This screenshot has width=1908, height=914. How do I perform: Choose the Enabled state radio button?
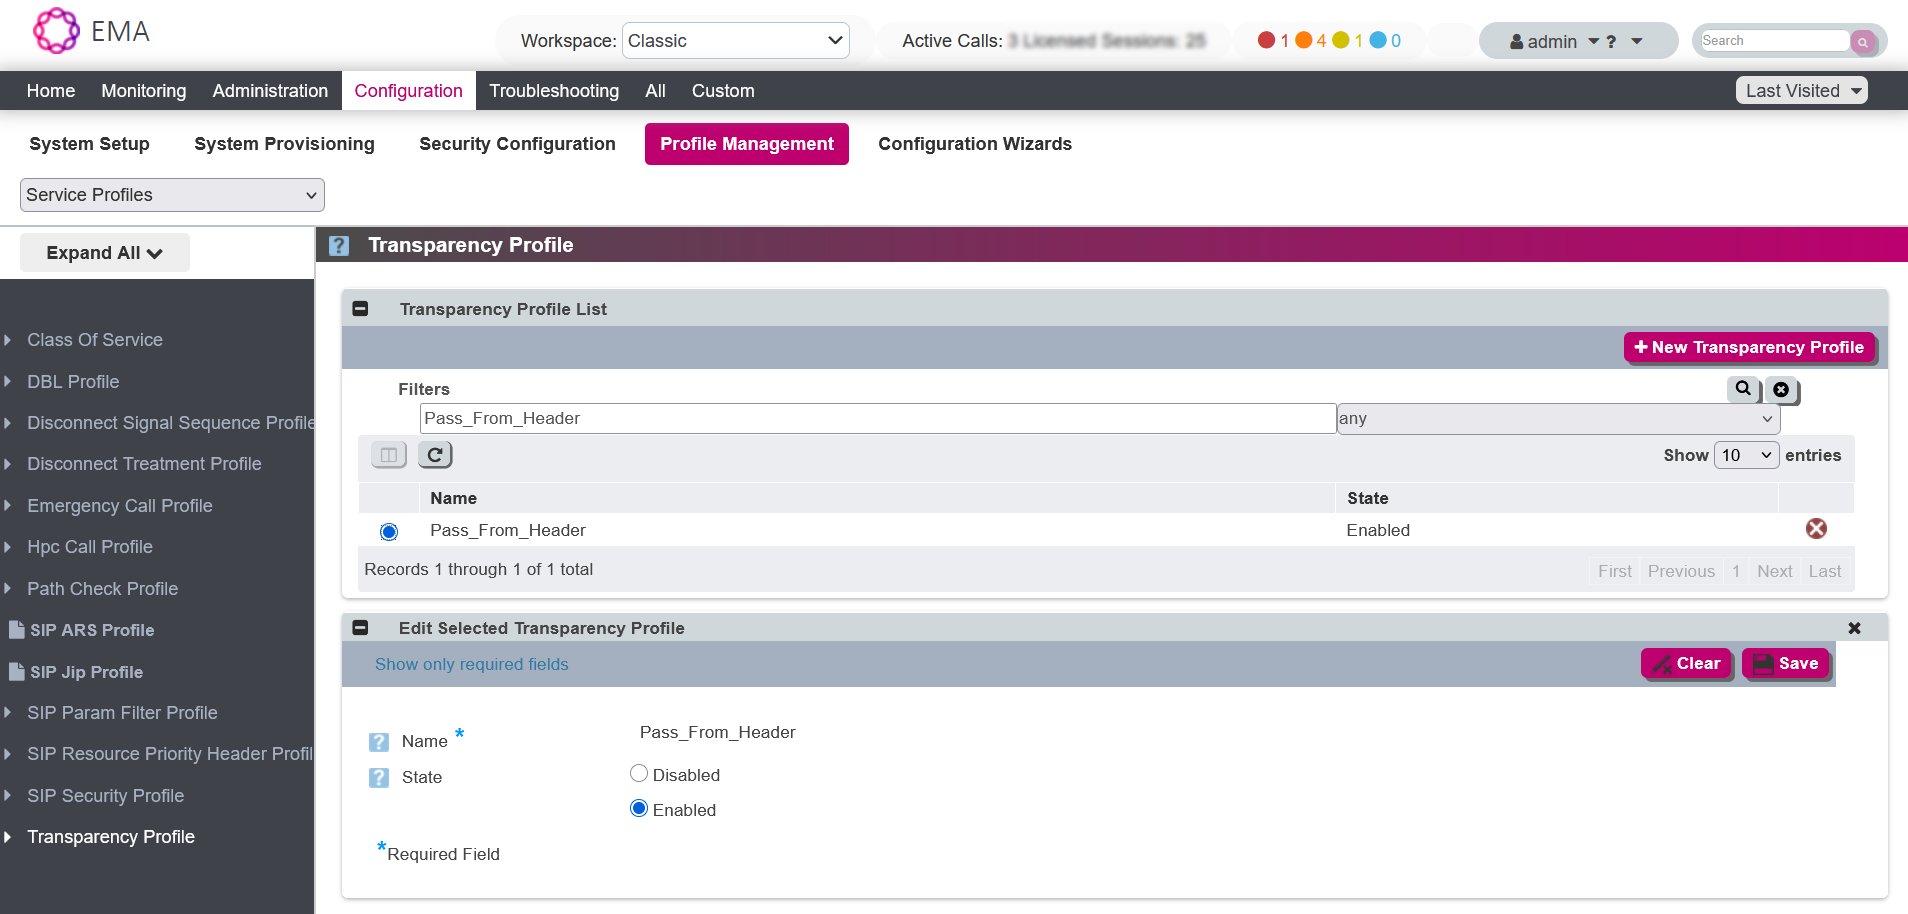[639, 809]
